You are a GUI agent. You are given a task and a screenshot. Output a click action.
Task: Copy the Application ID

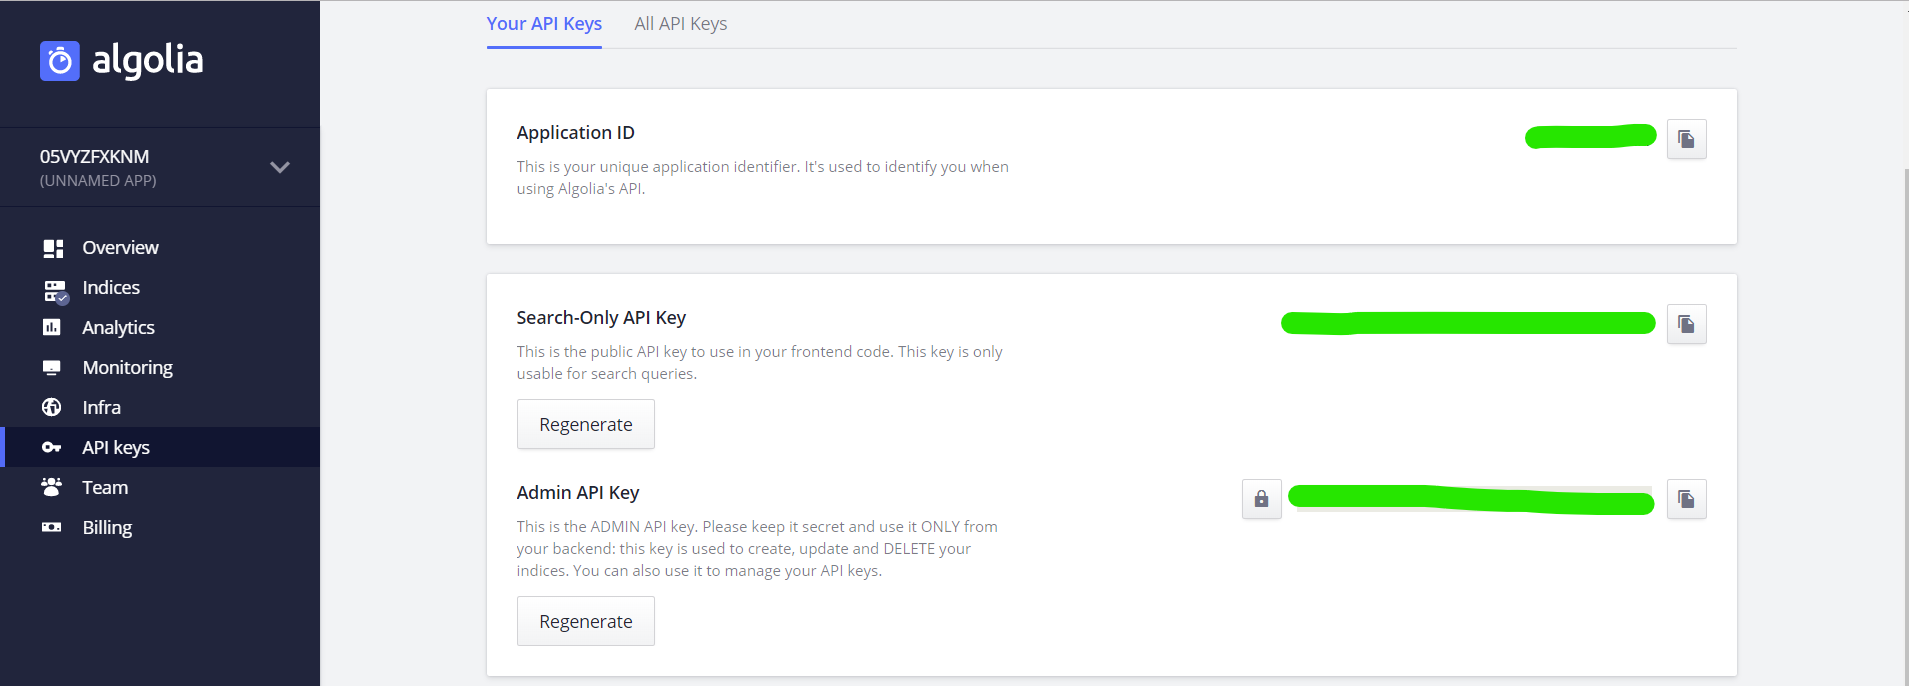tap(1686, 139)
